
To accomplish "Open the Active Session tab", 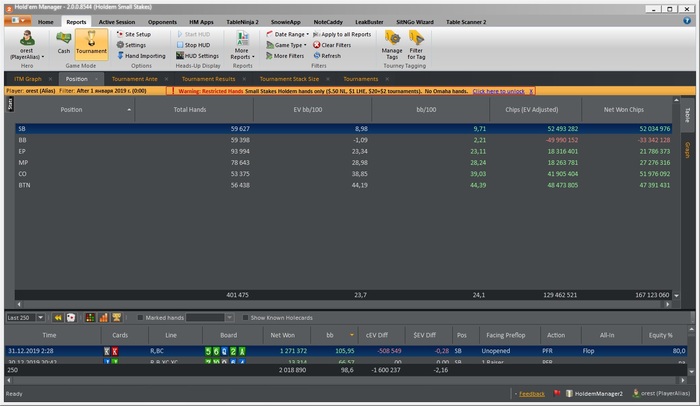I will tap(117, 22).
